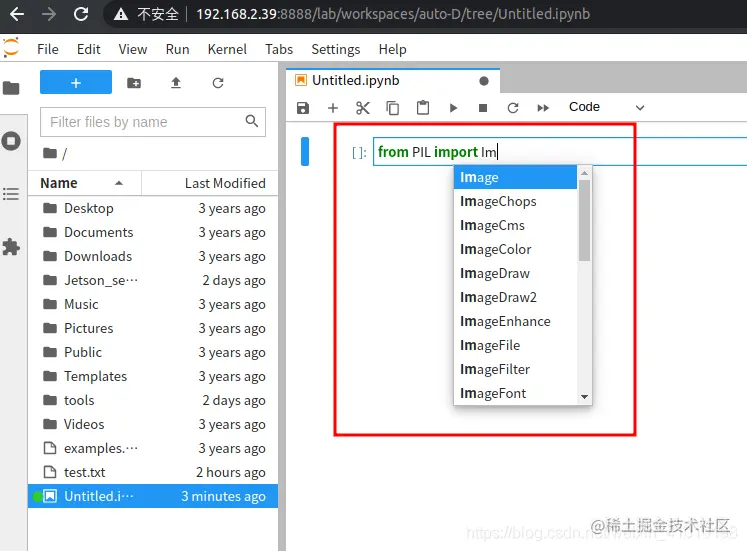This screenshot has width=747, height=551.
Task: Select the Desktop folder
Action: 153,208
